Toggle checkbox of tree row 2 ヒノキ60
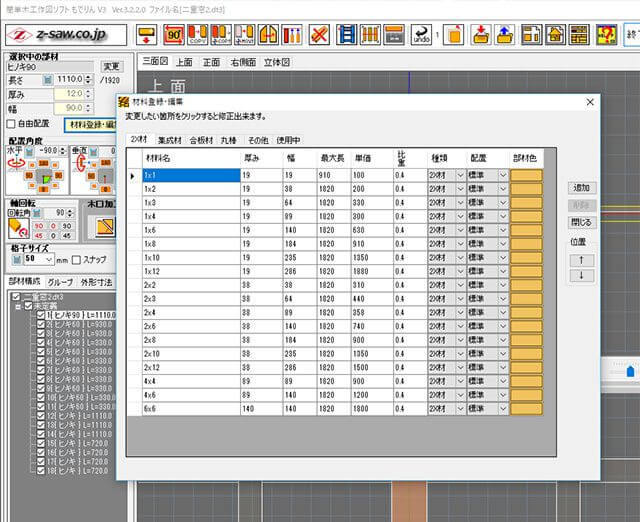This screenshot has width=640, height=522. [x=40, y=324]
